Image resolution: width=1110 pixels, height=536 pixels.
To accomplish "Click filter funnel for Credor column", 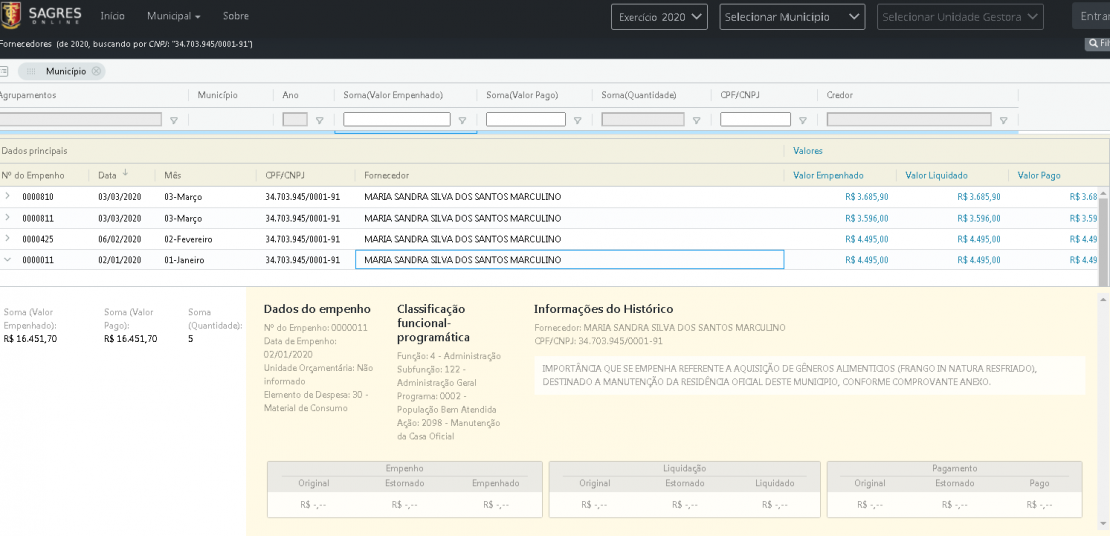I will (x=1003, y=120).
